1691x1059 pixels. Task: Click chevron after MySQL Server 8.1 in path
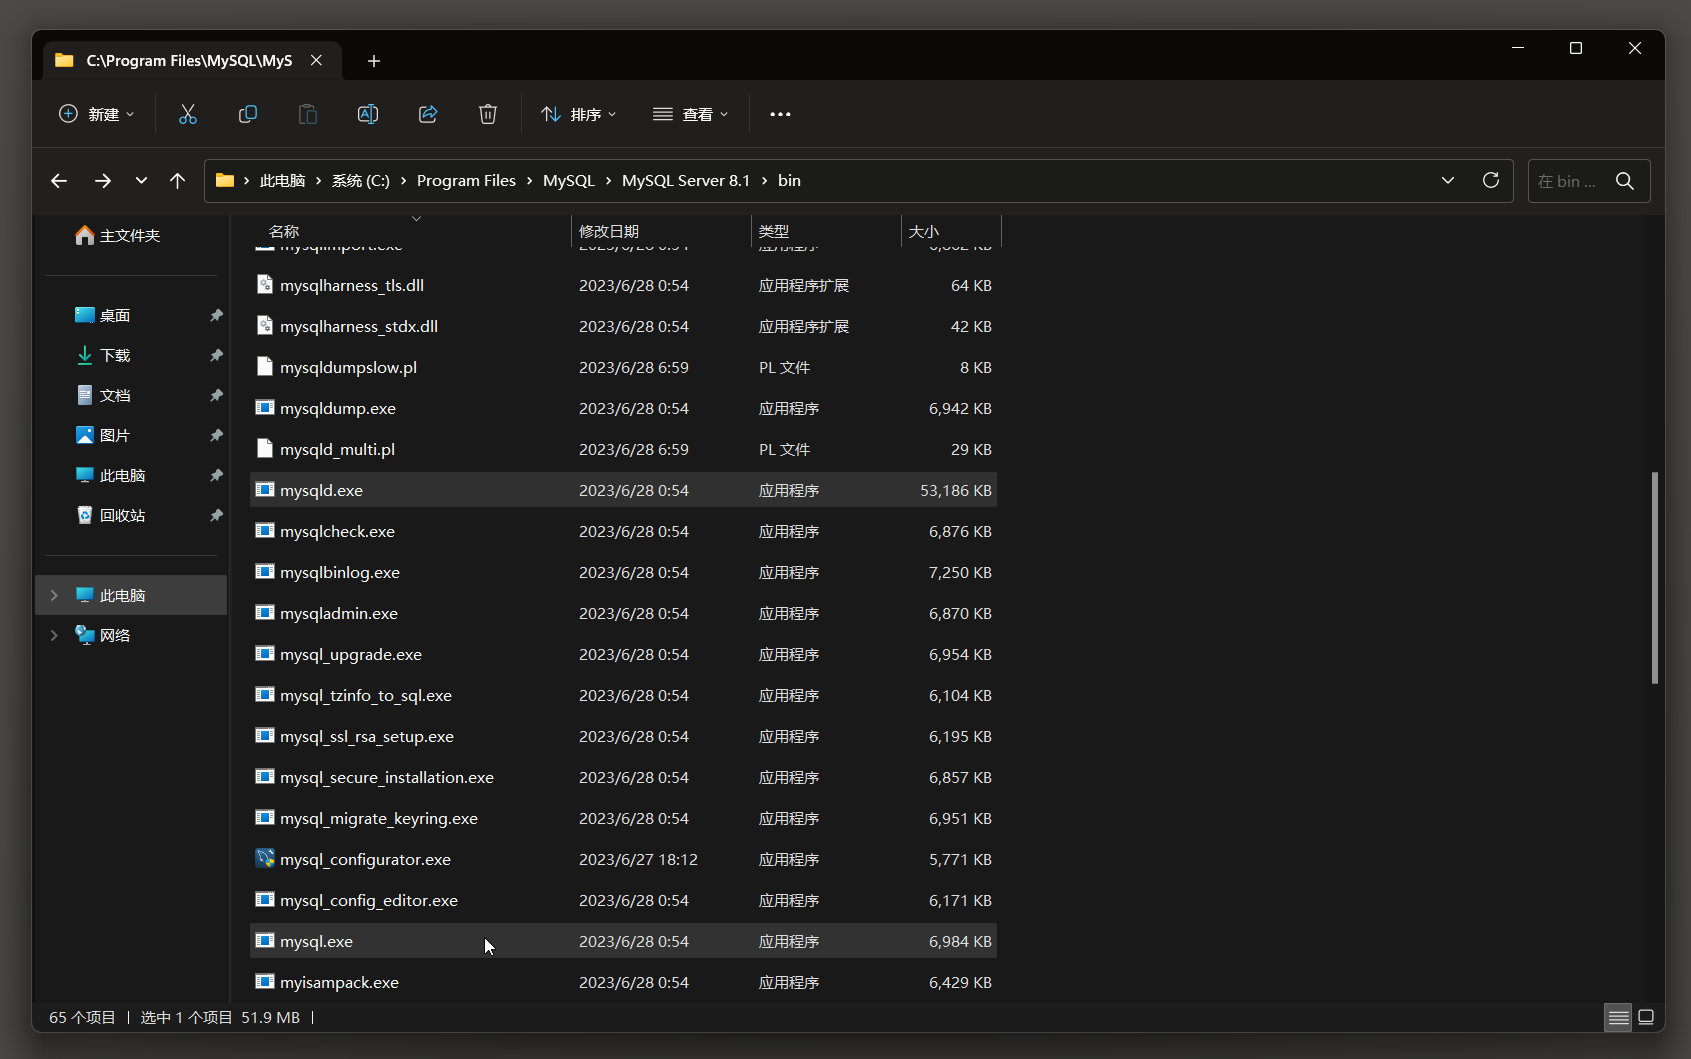click(764, 181)
